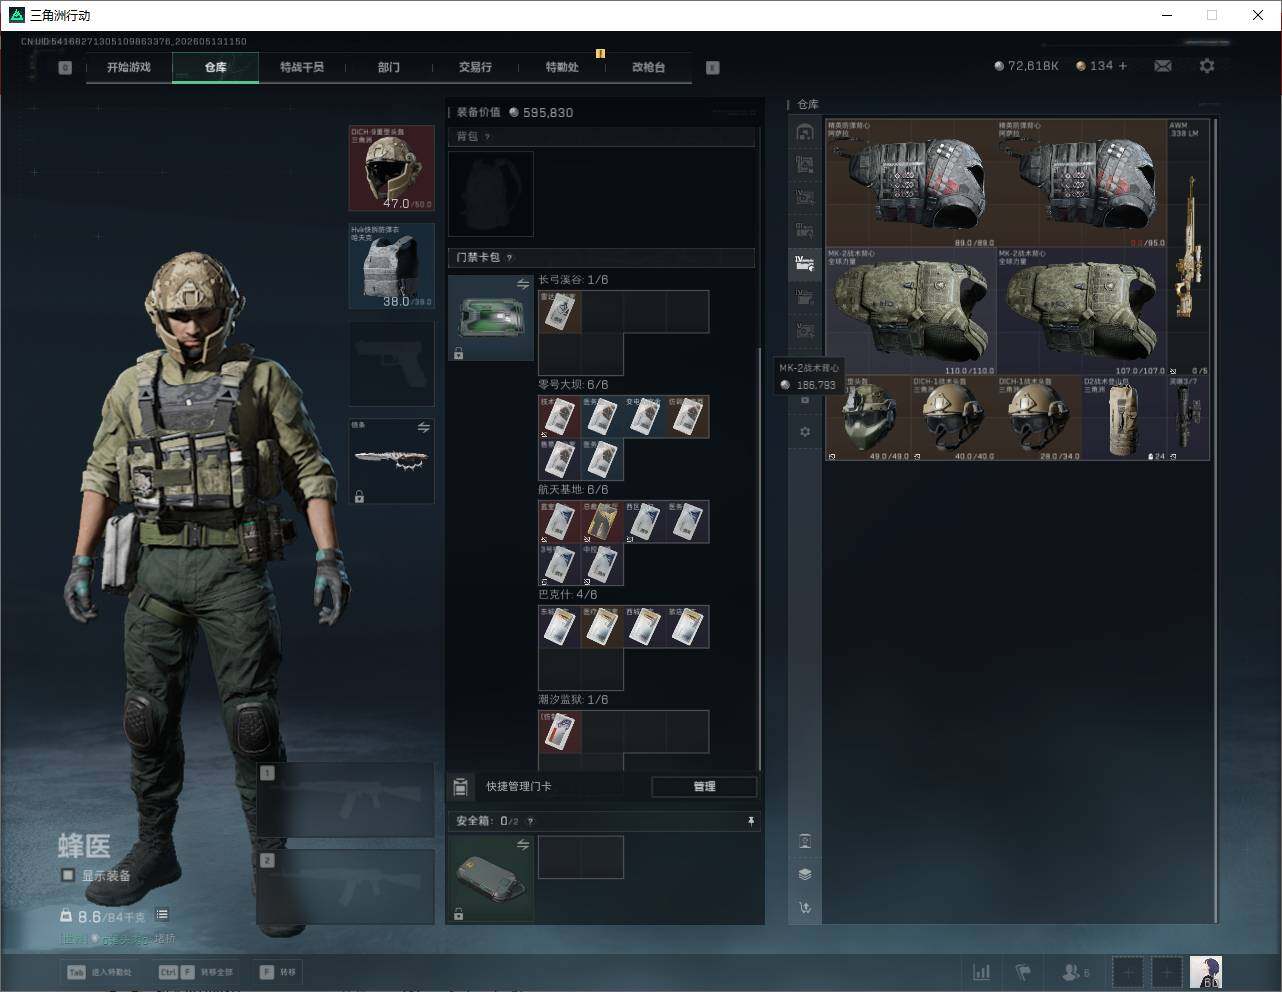
Task: Click the help icon next to 门禁卡包
Action: click(509, 258)
